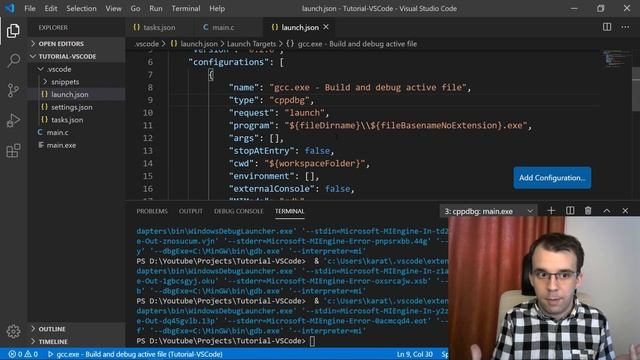640x360 pixels.
Task: Open the Source Control view
Action: (13, 90)
